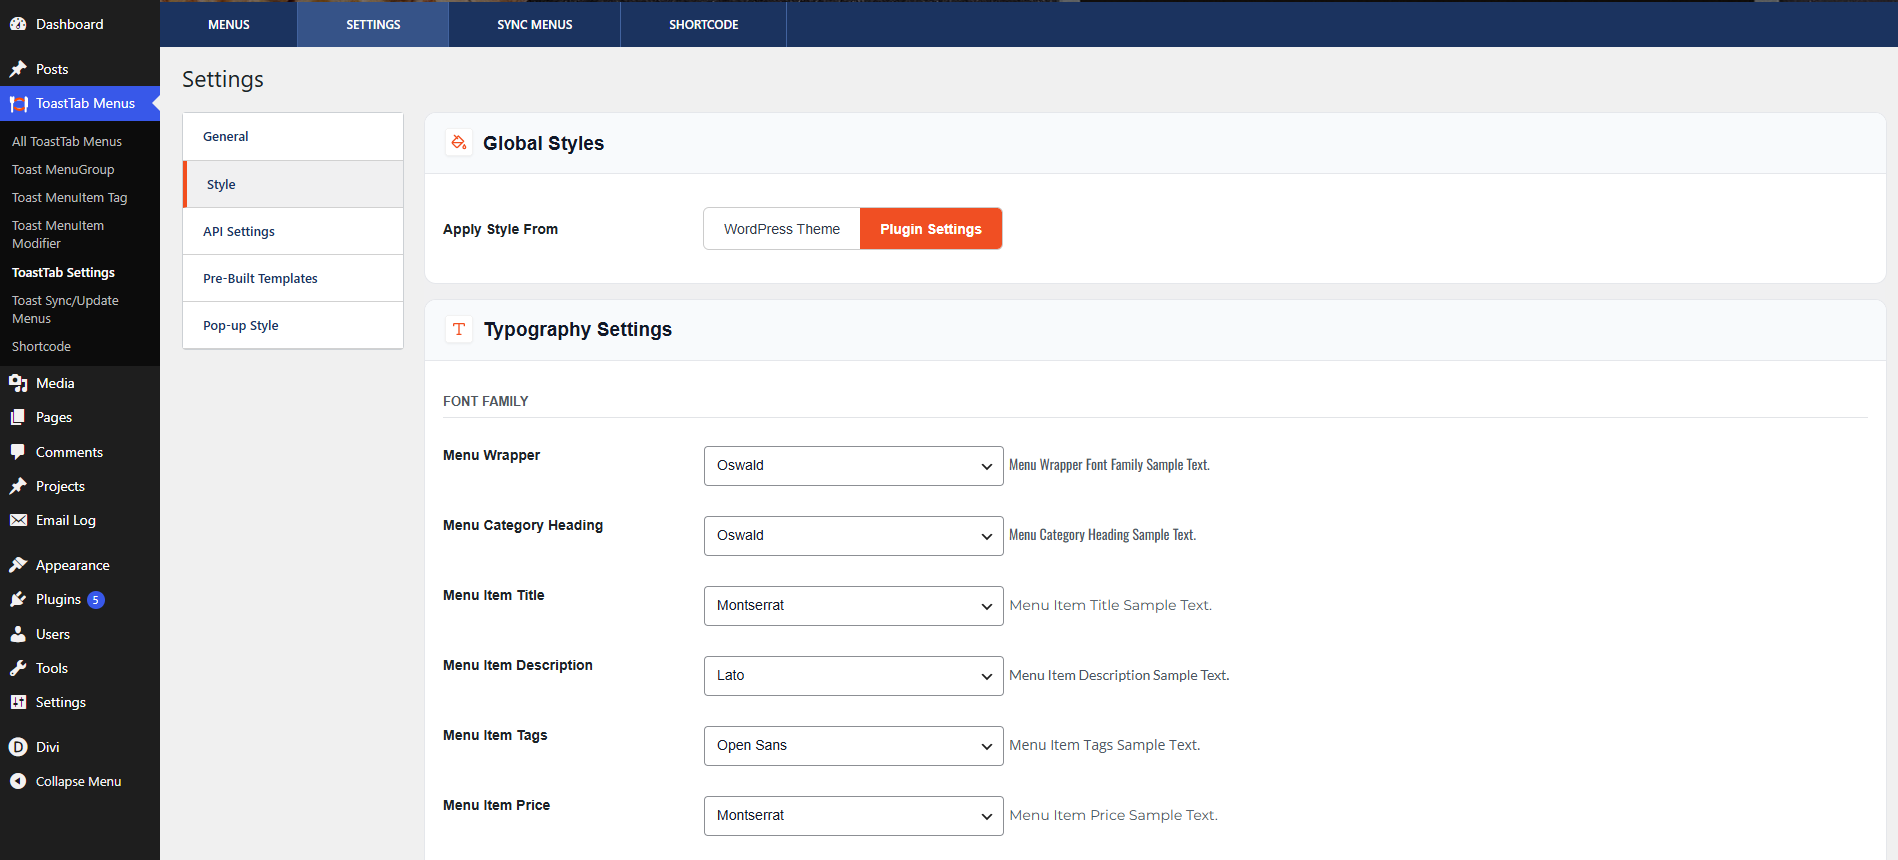Click the Global Styles paint bucket icon
Screen dimensions: 1898x860
(x=459, y=143)
